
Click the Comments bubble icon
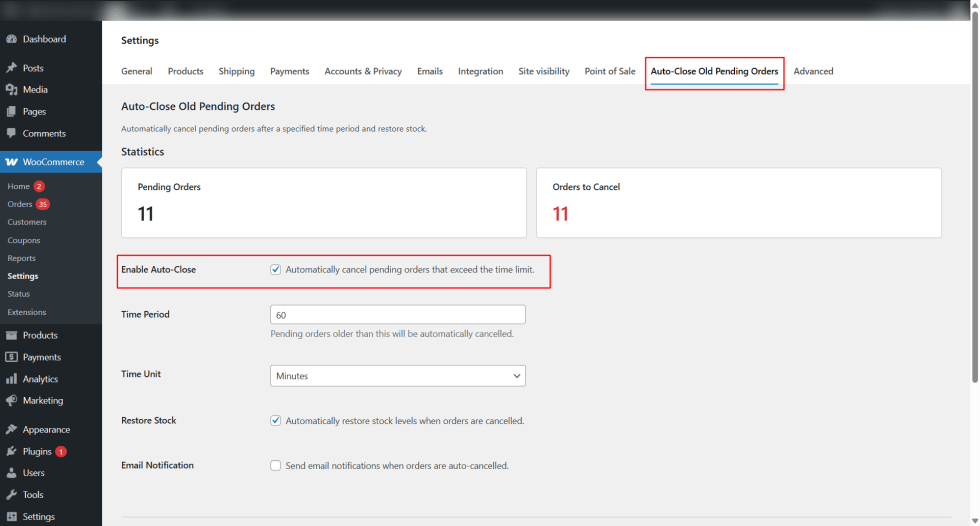coord(11,133)
